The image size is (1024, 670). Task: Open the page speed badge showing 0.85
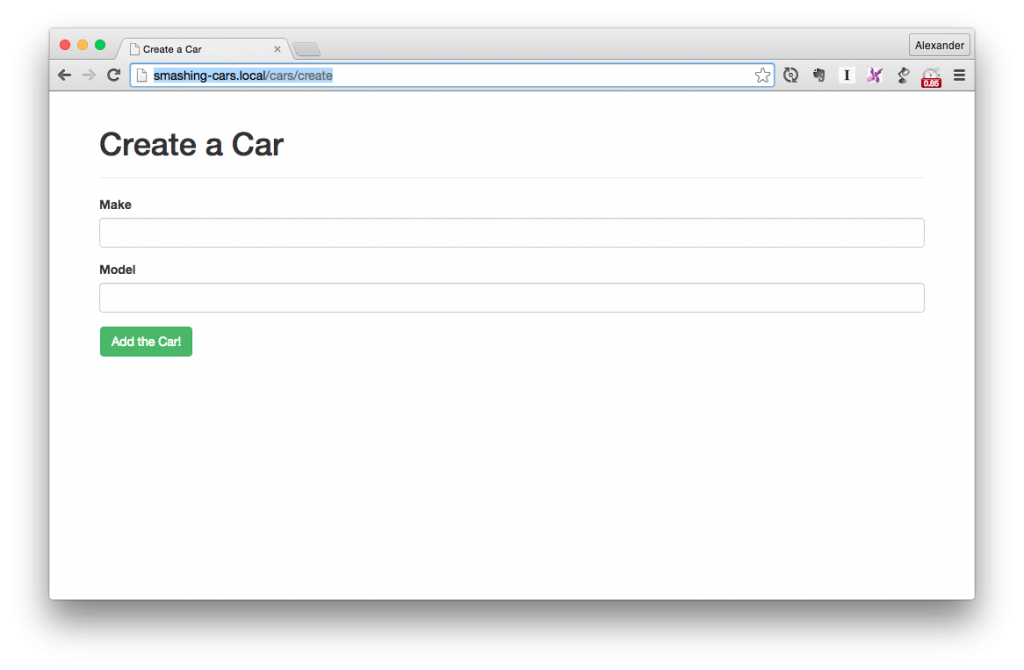pos(929,78)
